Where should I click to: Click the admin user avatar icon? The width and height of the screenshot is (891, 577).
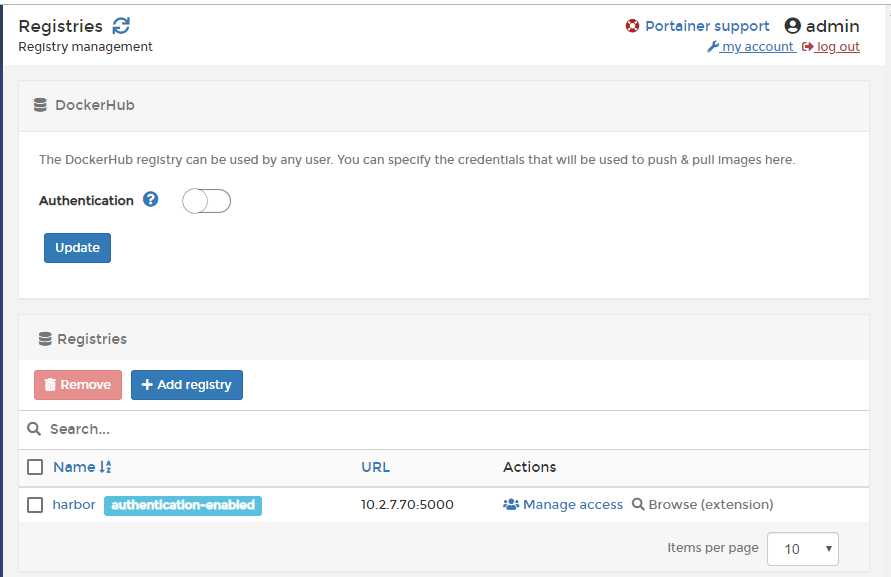tap(793, 26)
